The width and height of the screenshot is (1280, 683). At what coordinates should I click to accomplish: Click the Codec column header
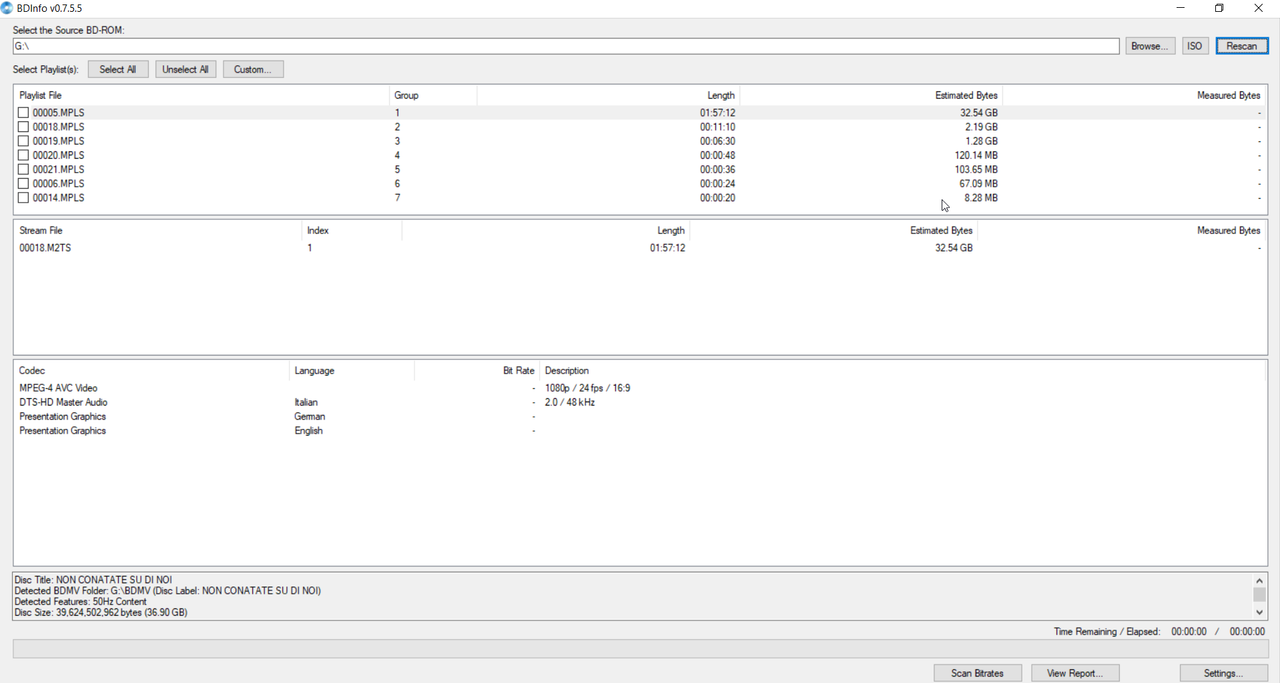151,370
